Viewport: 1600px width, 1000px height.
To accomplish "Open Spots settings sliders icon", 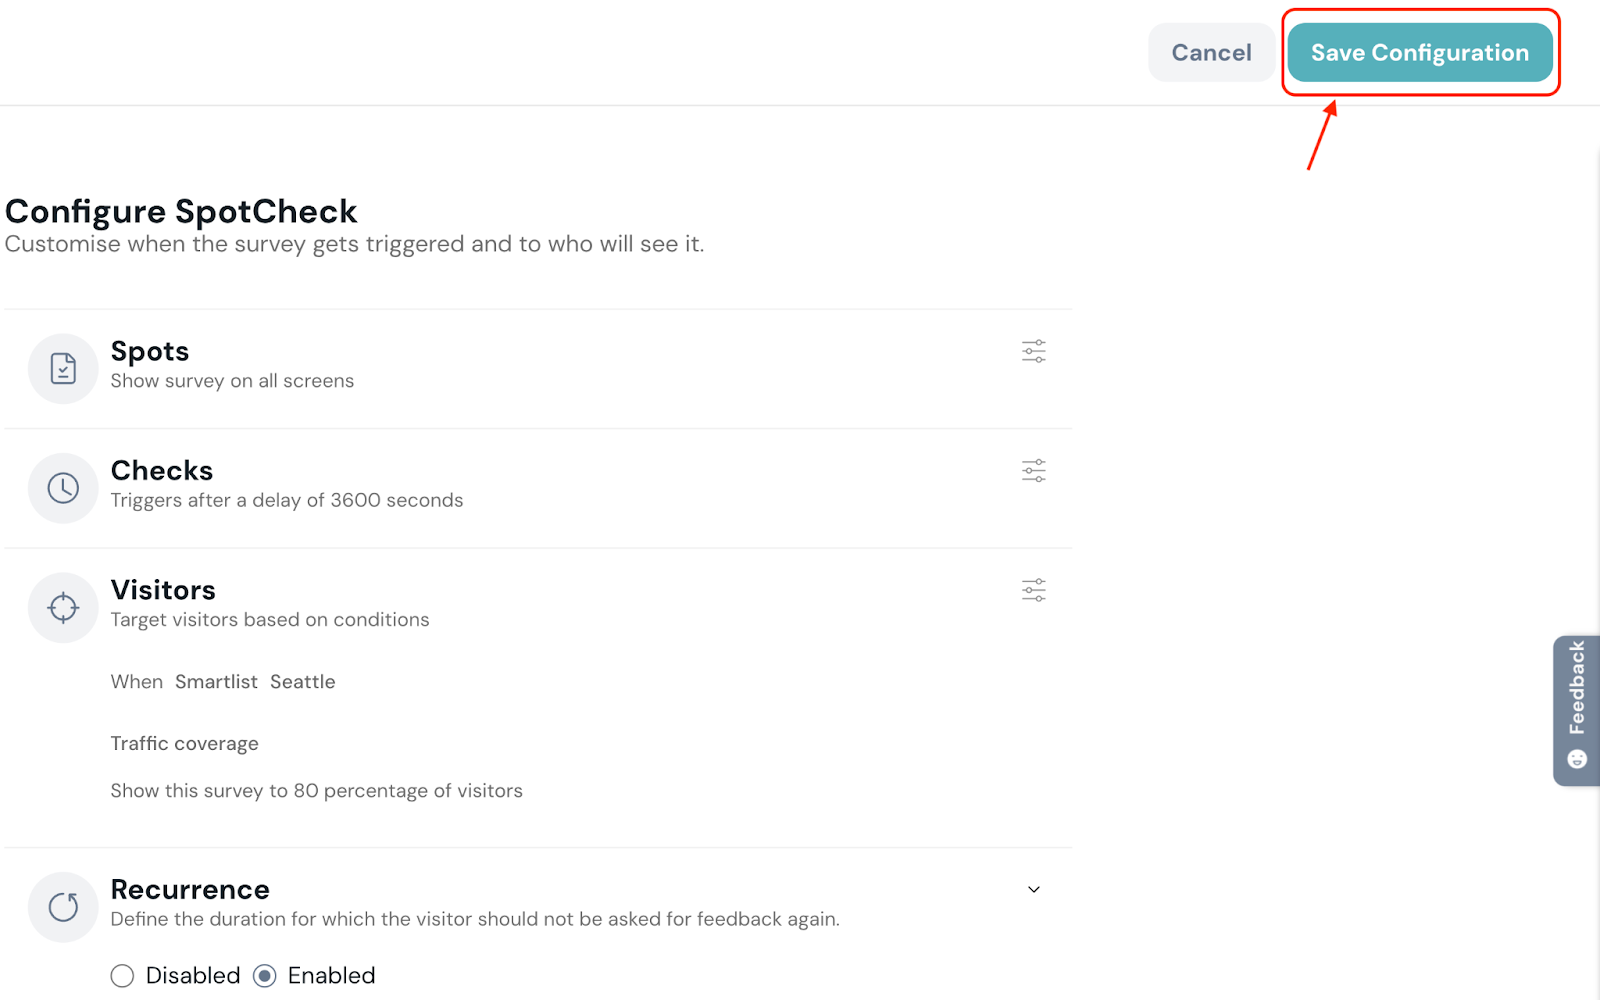I will (1033, 351).
